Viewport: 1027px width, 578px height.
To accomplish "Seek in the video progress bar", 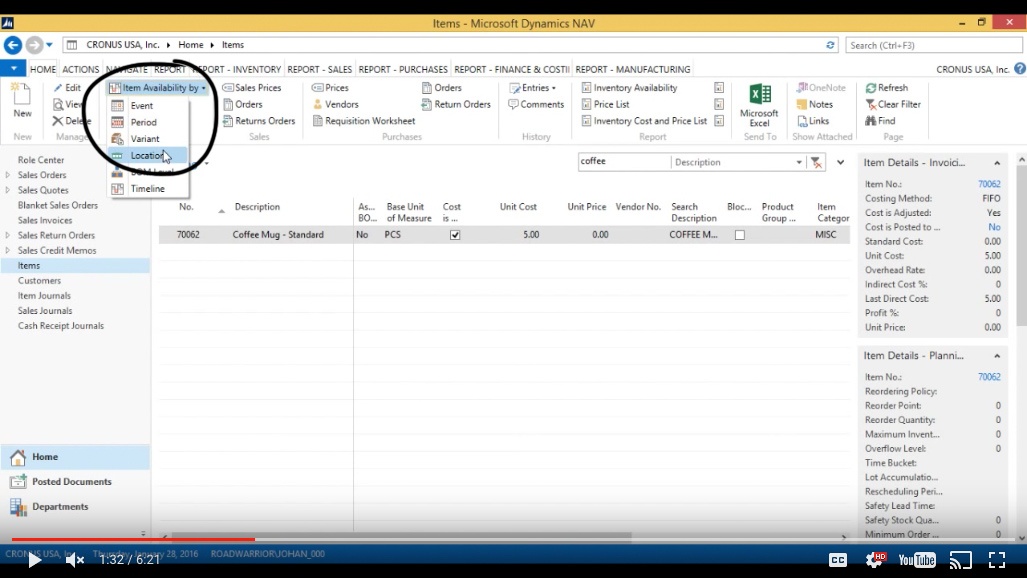I will pos(514,539).
